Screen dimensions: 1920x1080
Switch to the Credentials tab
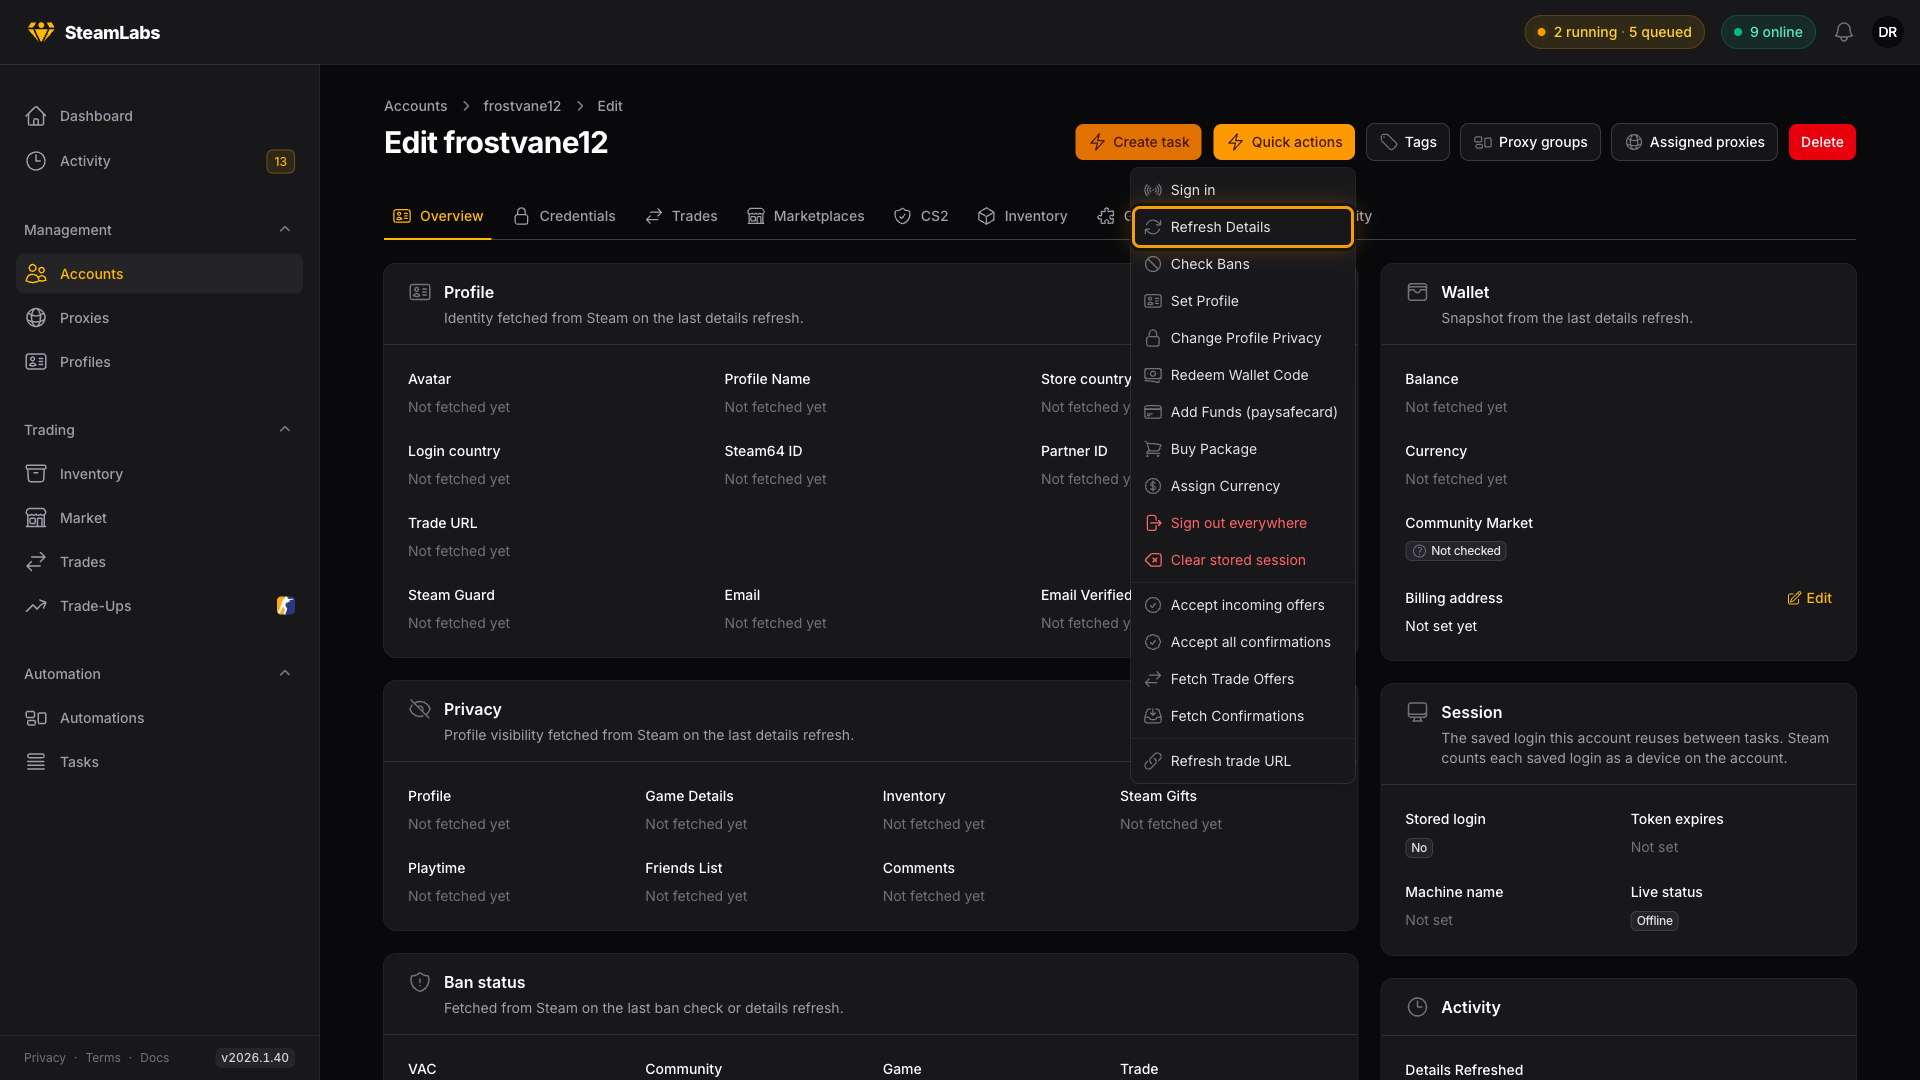564,216
